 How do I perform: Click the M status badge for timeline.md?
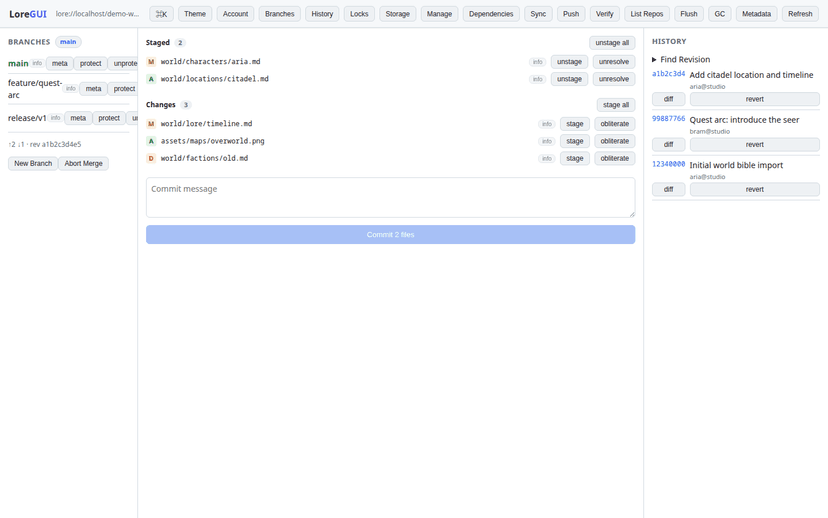[151, 124]
